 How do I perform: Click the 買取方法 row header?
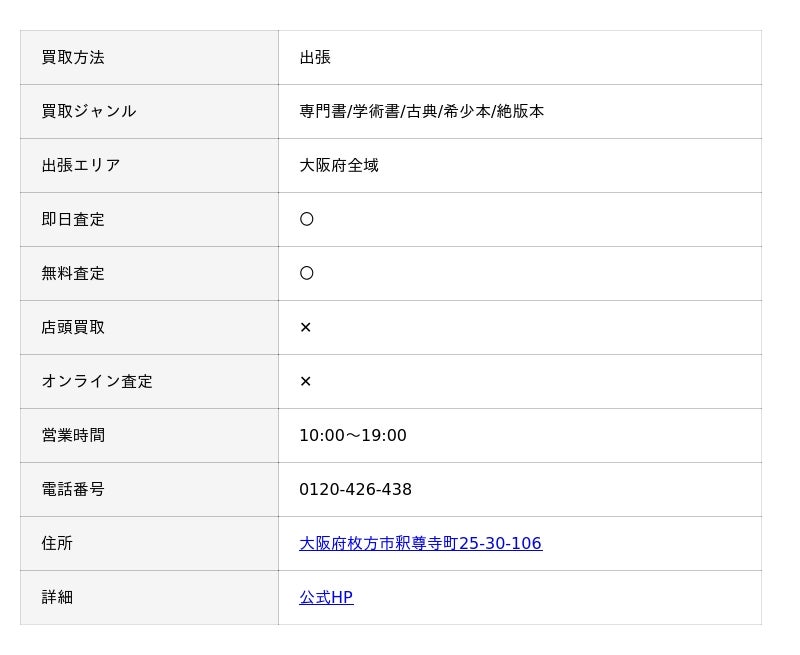click(x=73, y=57)
